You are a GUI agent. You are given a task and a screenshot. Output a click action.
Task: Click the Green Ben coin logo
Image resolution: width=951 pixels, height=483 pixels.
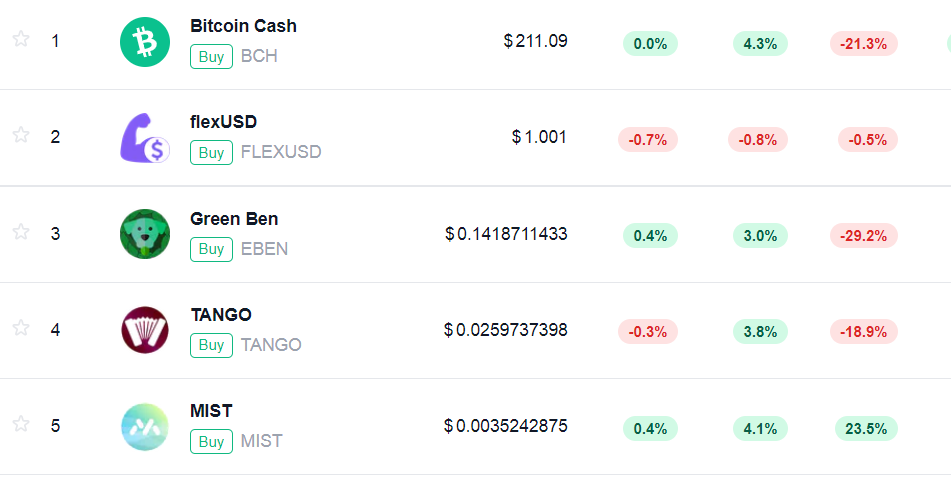pyautogui.click(x=145, y=234)
